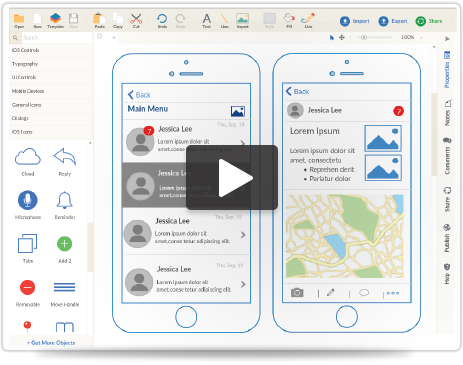Viewport: 463px width, 365px height.
Task: Open the Notes side tab
Action: [x=447, y=112]
